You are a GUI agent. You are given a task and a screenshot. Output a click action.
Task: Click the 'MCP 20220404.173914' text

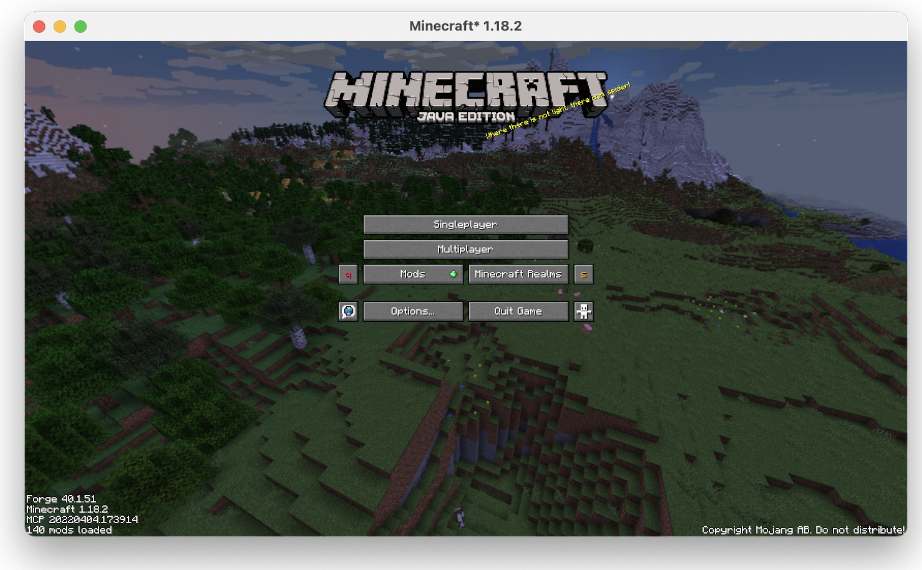click(82, 520)
